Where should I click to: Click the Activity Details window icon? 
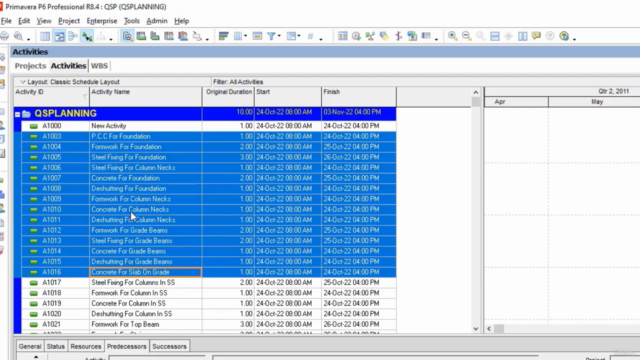[127, 36]
